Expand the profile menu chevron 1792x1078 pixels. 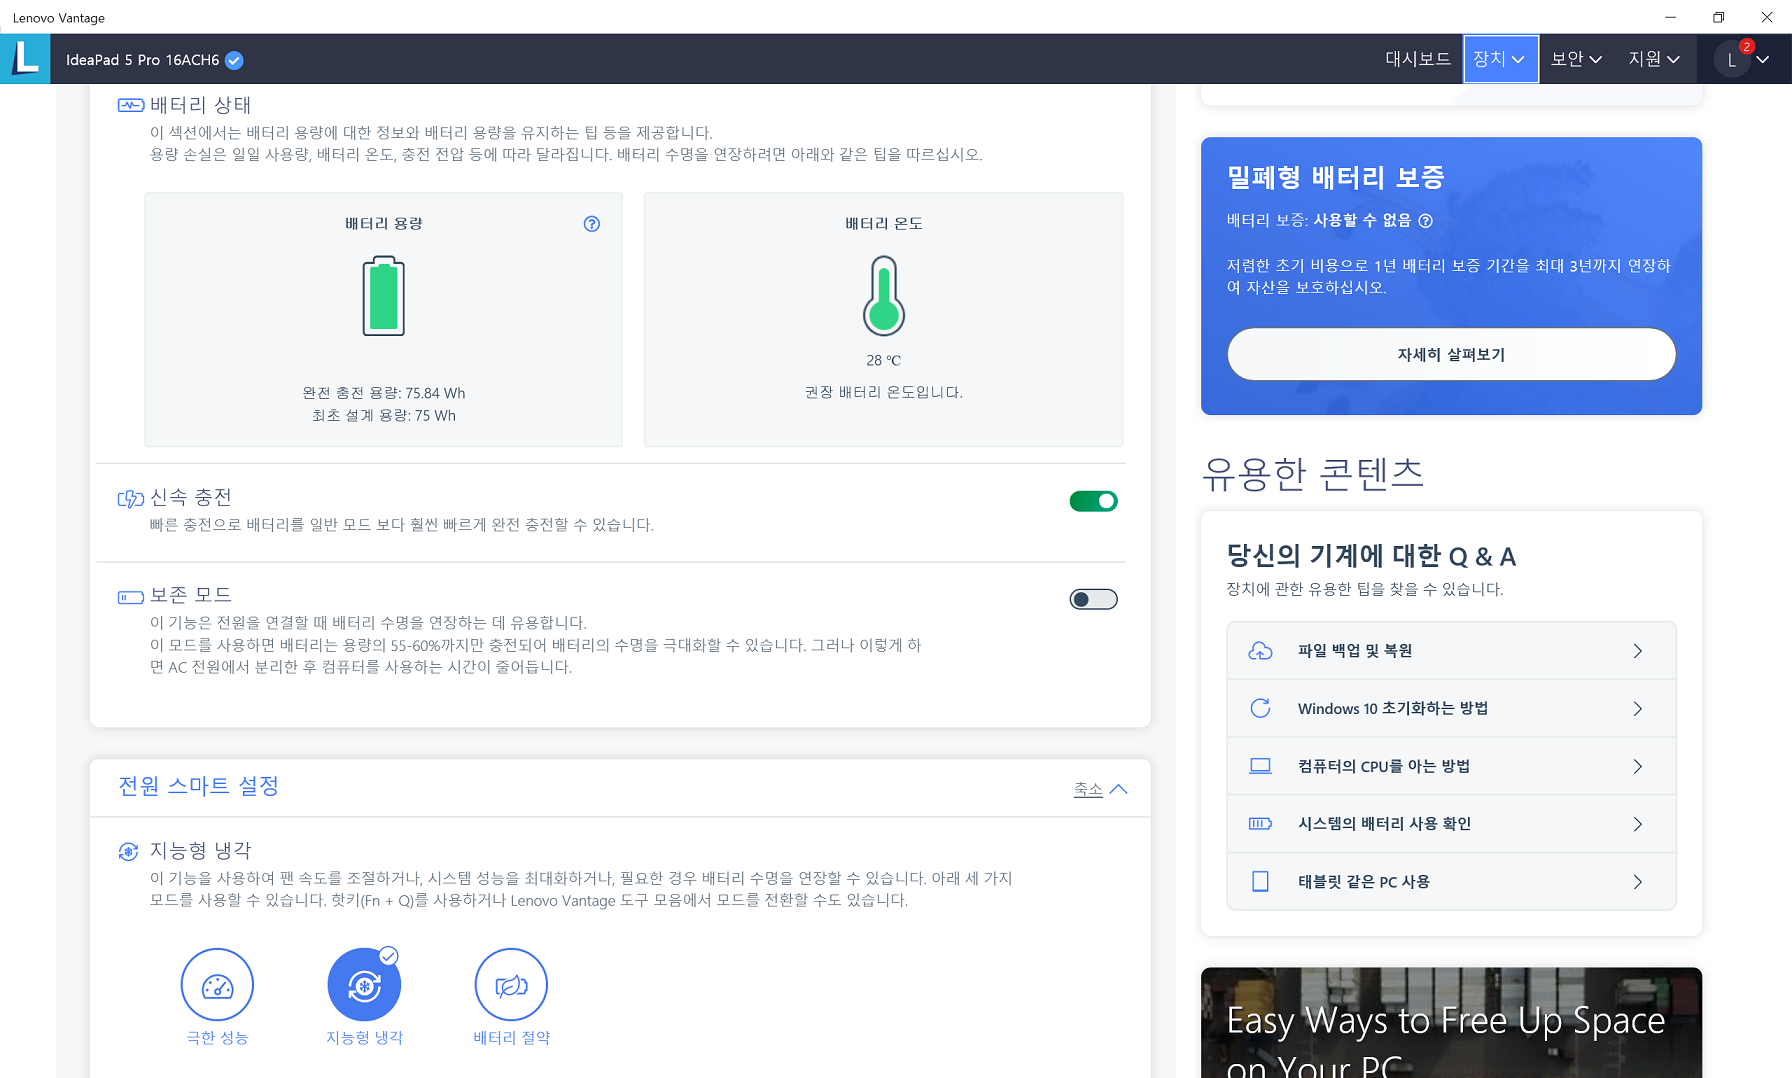1763,60
